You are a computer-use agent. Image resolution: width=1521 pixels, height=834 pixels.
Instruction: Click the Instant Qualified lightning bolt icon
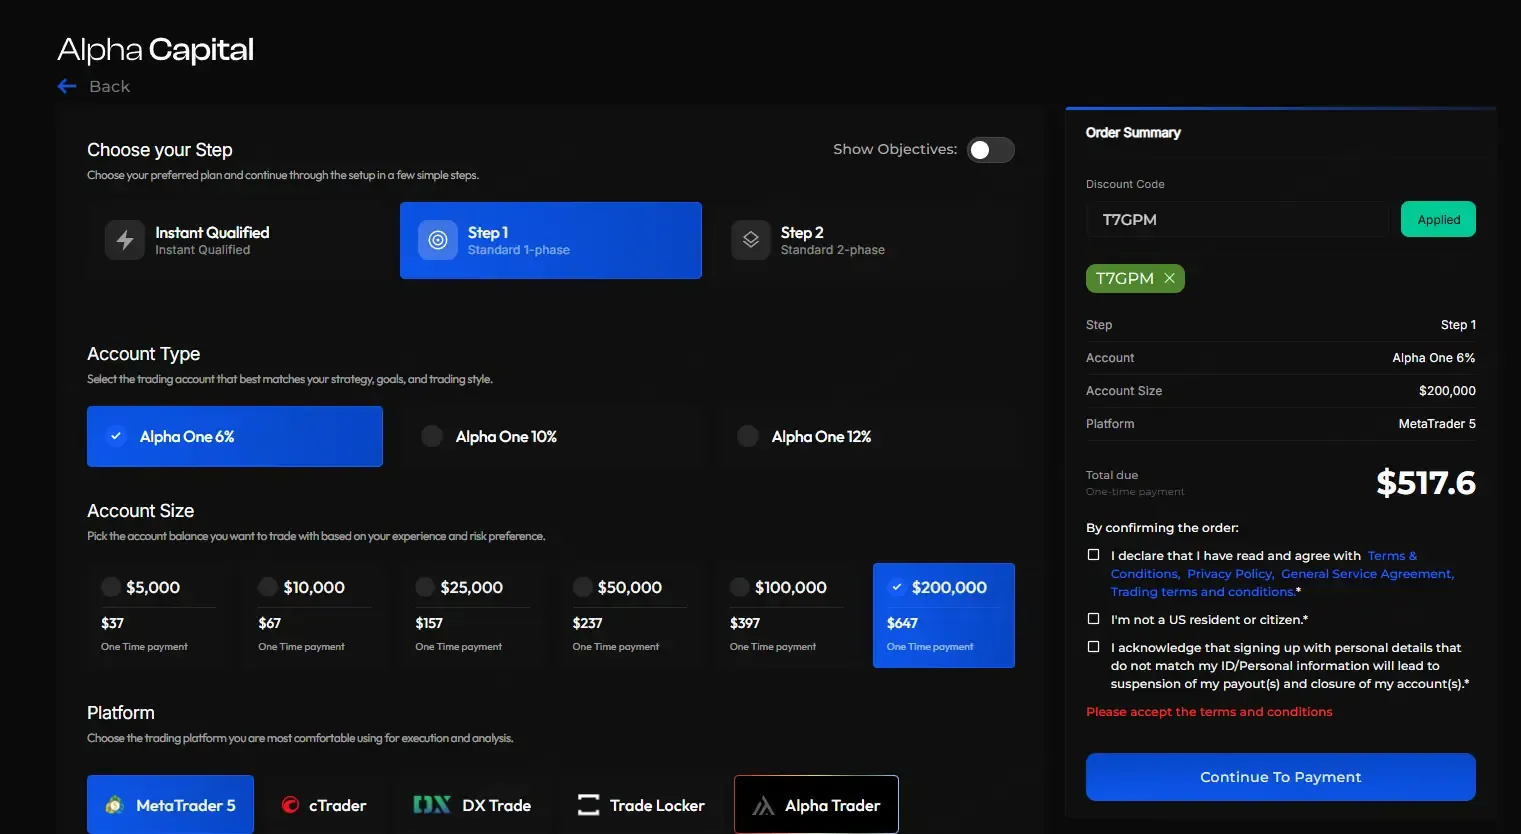(x=125, y=240)
